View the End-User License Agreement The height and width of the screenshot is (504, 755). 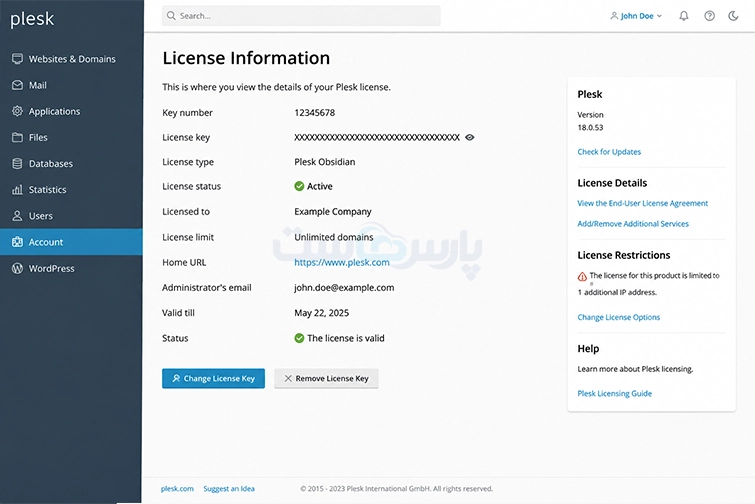pos(643,203)
